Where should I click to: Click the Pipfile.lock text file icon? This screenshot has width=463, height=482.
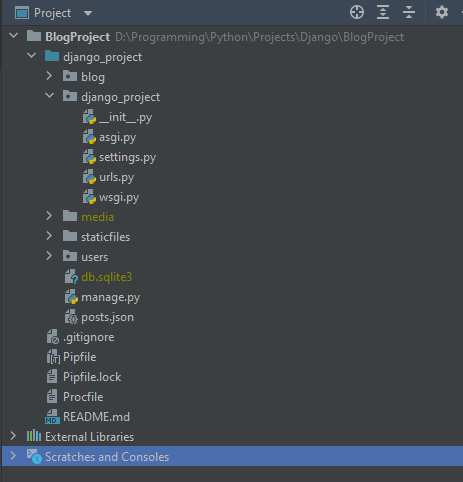pos(52,377)
